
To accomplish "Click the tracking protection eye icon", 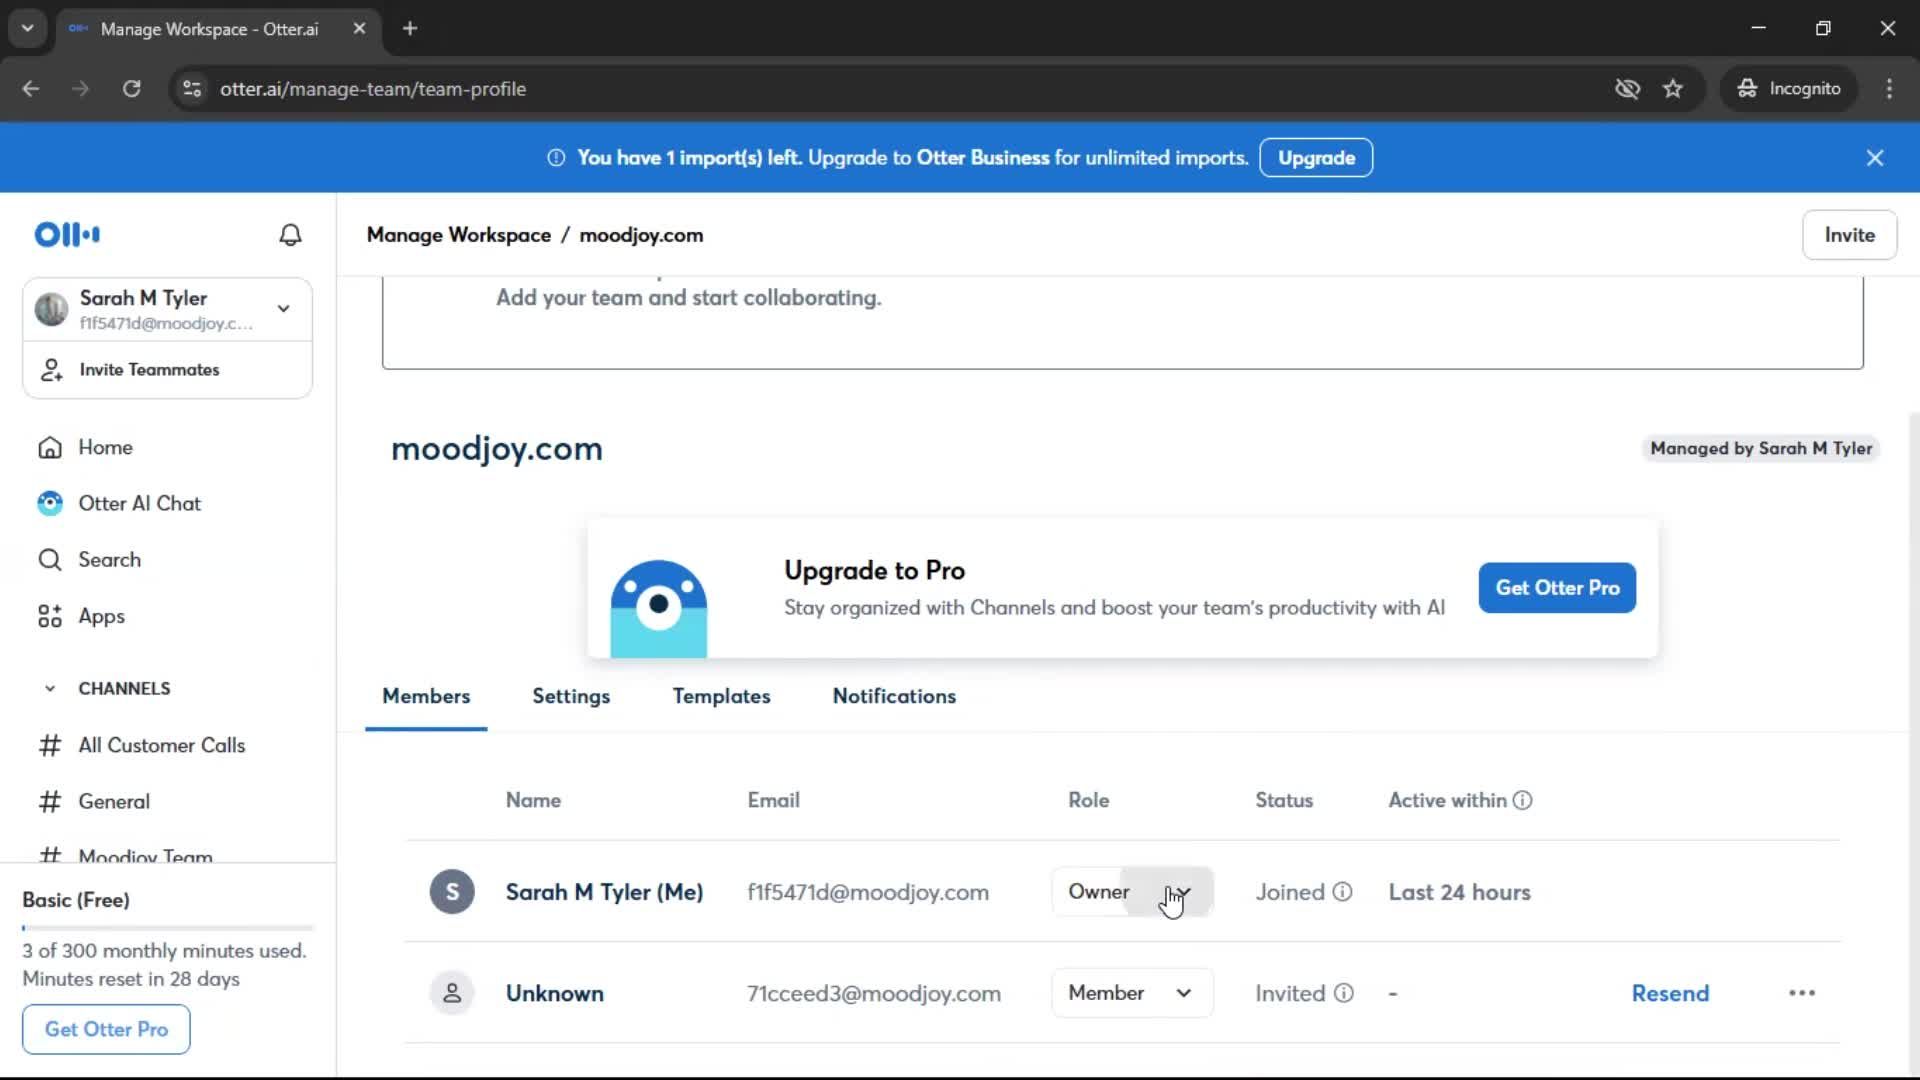I will tap(1627, 89).
